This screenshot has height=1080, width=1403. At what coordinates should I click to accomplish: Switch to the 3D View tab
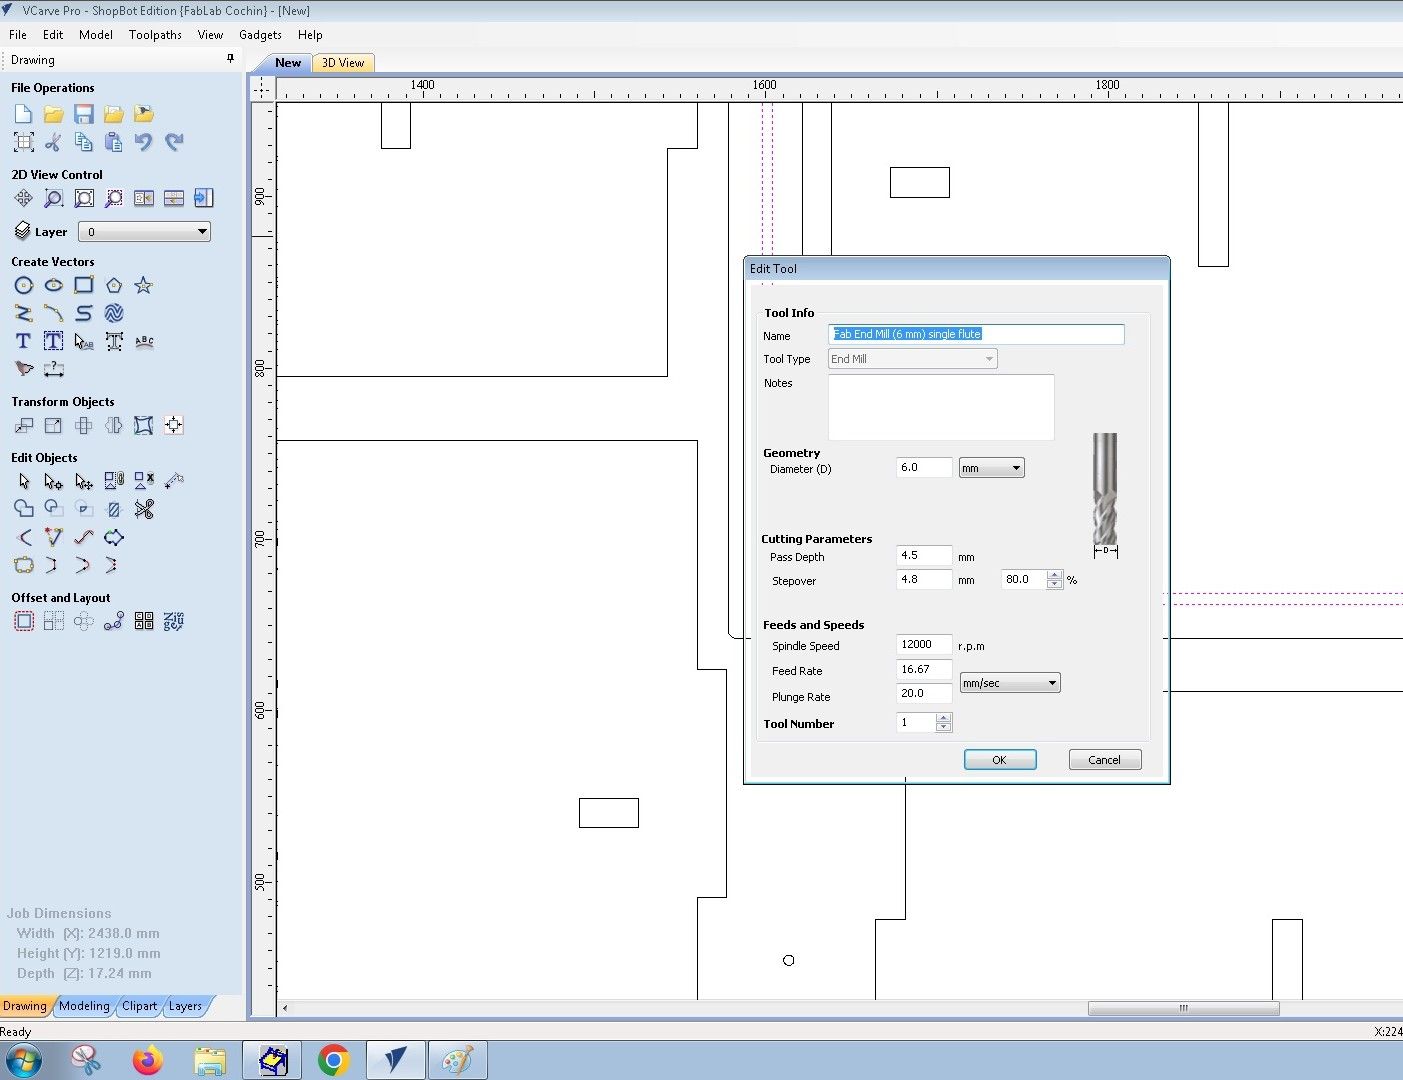tap(343, 63)
